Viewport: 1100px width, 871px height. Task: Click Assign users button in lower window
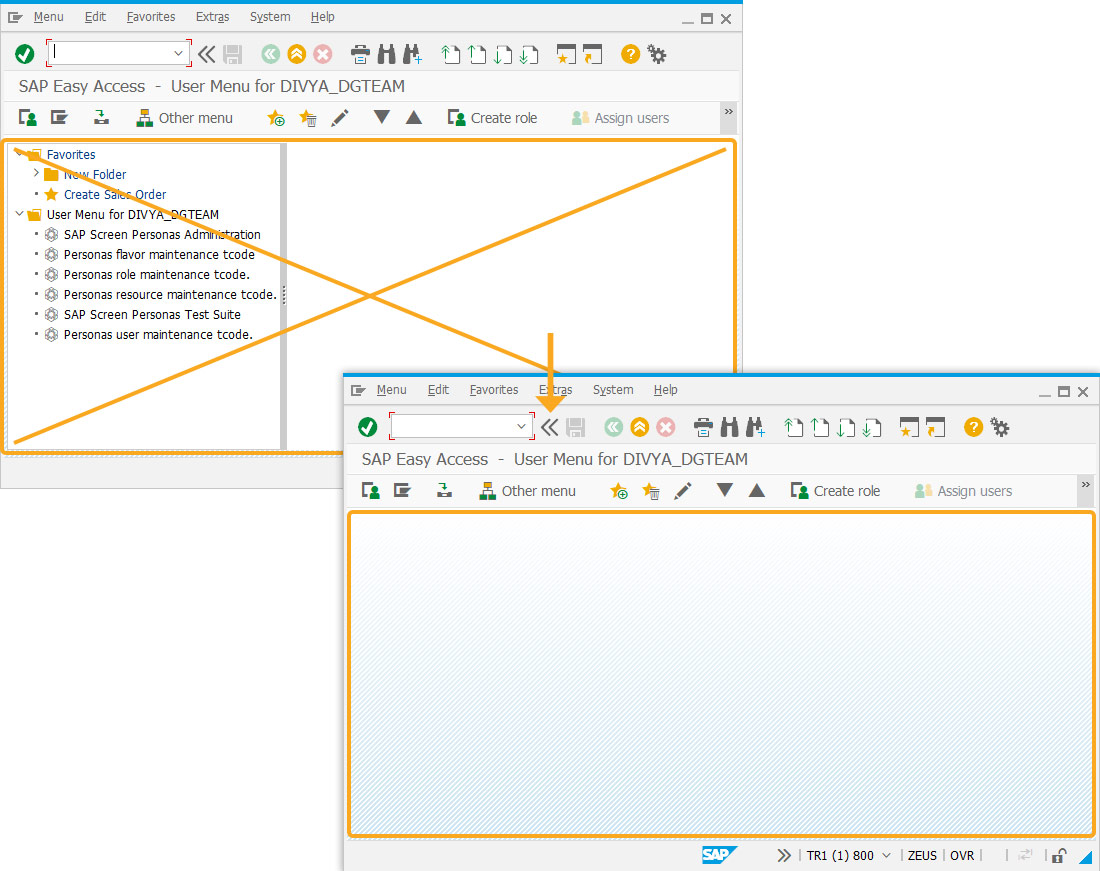(963, 491)
